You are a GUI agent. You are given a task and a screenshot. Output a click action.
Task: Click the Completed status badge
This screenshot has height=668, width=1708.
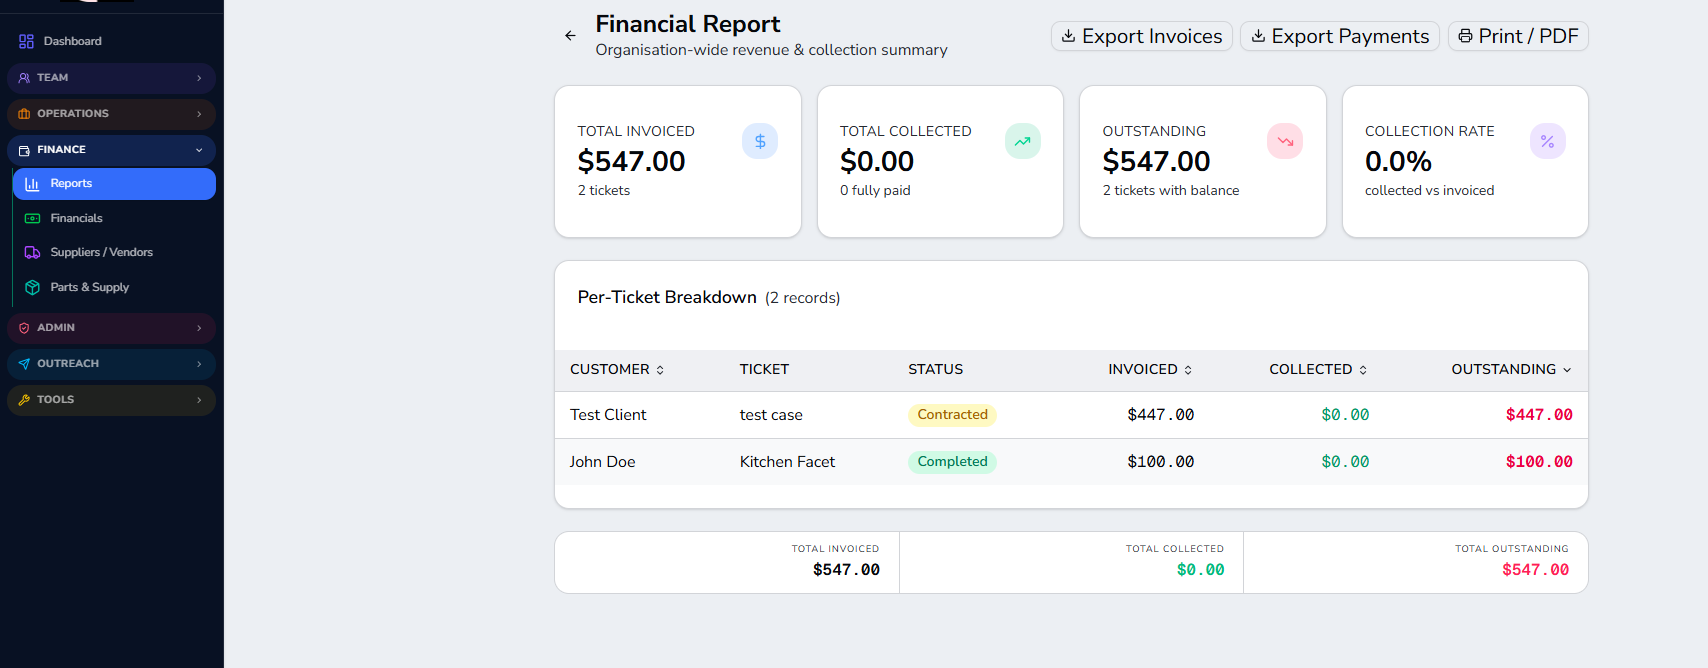coord(952,462)
